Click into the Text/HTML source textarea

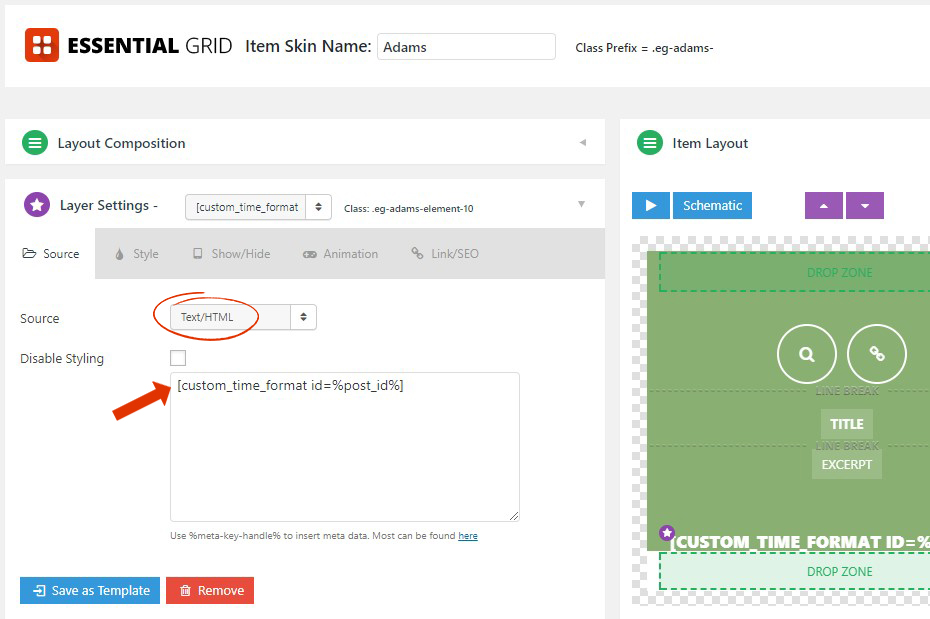click(x=345, y=447)
